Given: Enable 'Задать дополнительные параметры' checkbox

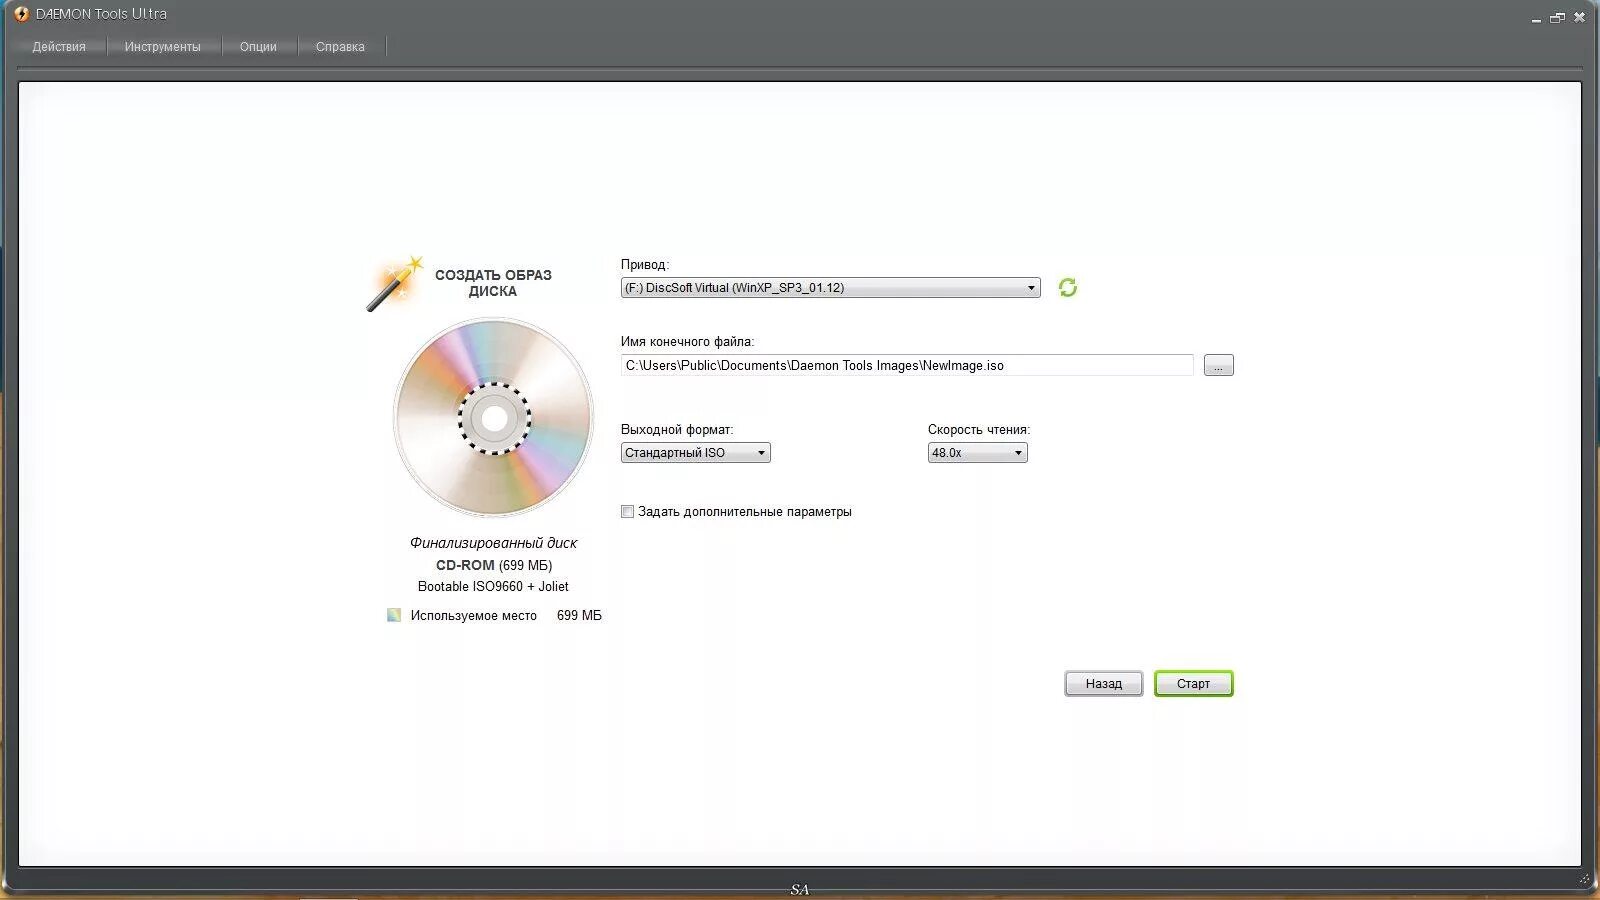Looking at the screenshot, I should tap(627, 512).
